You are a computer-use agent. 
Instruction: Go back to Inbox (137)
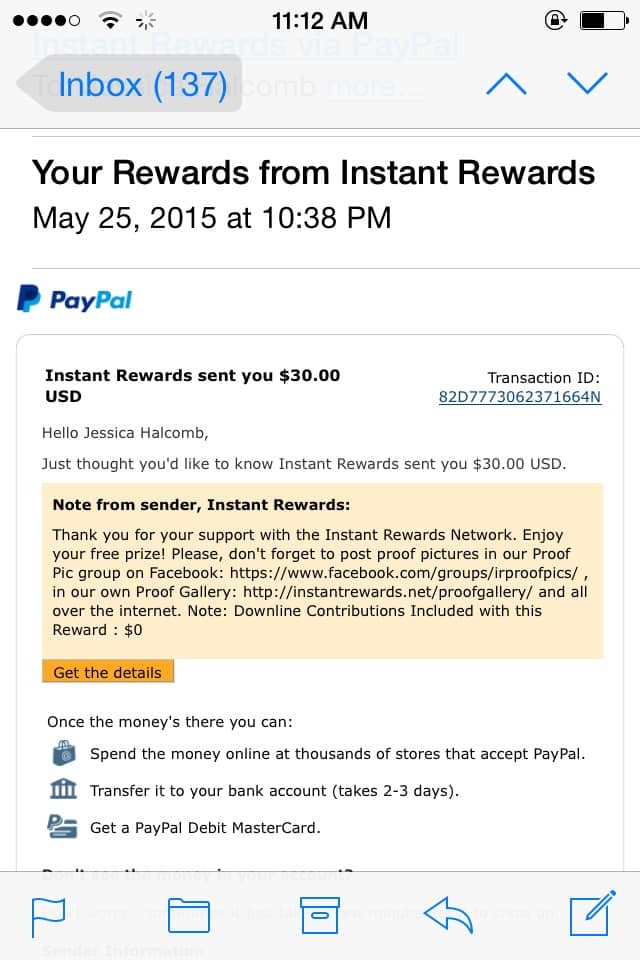click(130, 84)
